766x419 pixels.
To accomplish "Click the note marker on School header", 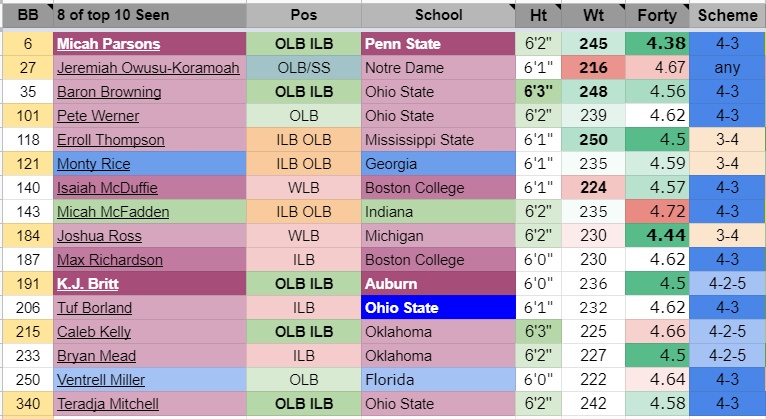I will pos(512,6).
